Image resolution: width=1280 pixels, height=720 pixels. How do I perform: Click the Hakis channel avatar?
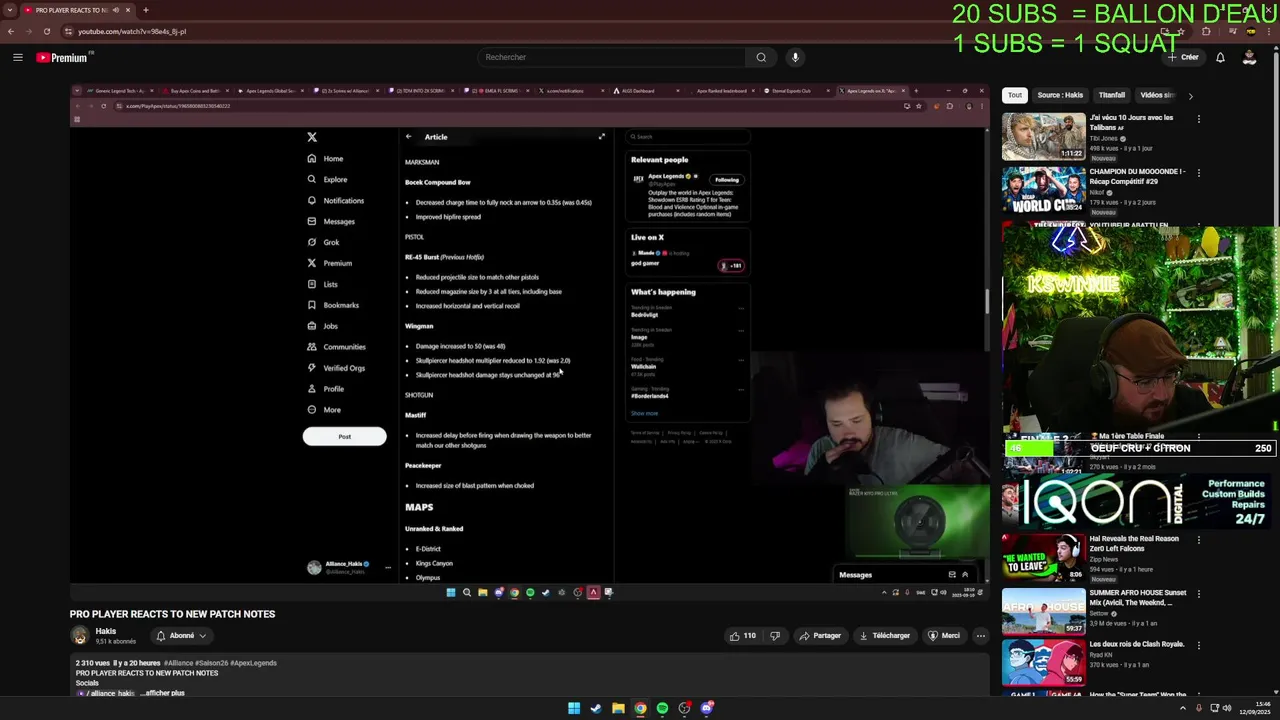[x=79, y=636]
